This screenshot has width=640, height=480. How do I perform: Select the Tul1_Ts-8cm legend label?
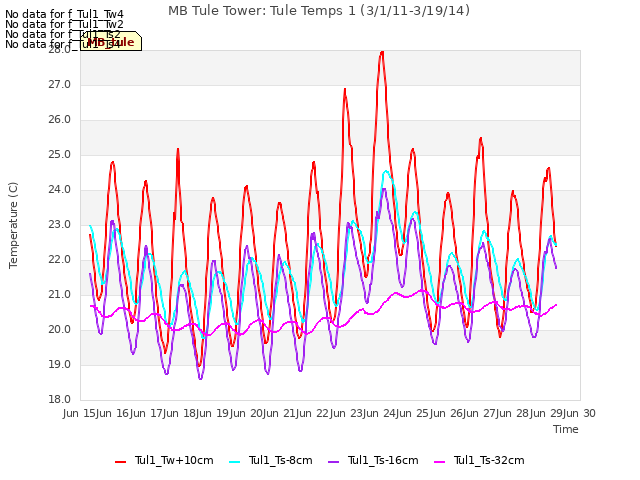pyautogui.click(x=280, y=460)
